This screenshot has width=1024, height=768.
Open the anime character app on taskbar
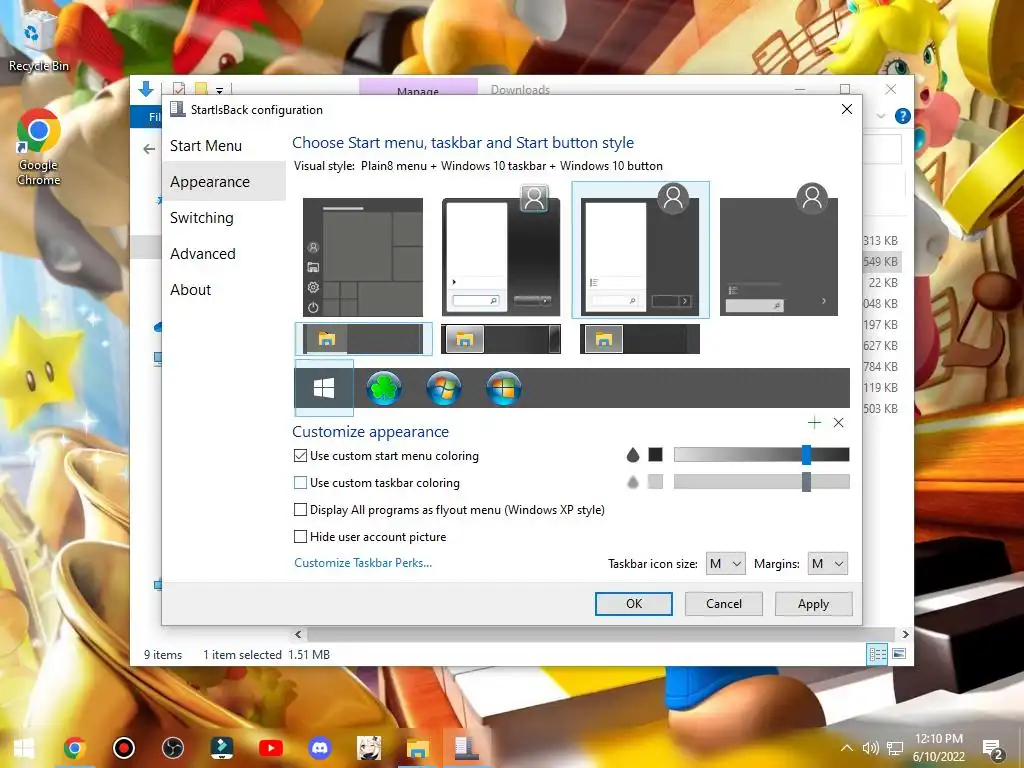[x=368, y=748]
